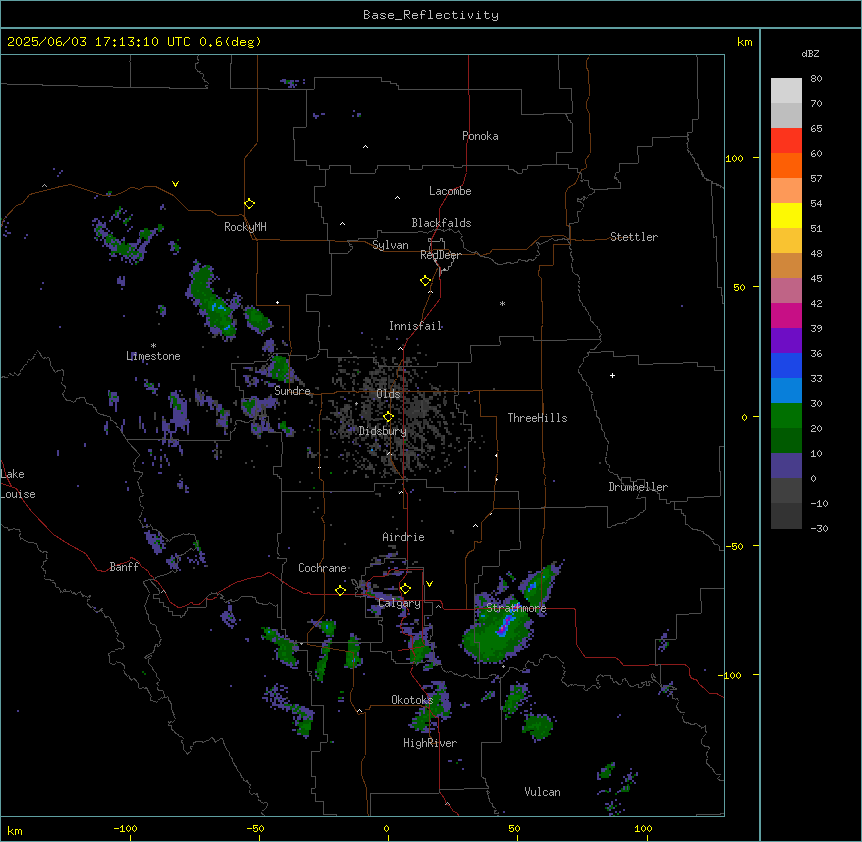Pick the red 60–65 dBZ legend swatch
This screenshot has height=842, width=862.
[x=786, y=141]
